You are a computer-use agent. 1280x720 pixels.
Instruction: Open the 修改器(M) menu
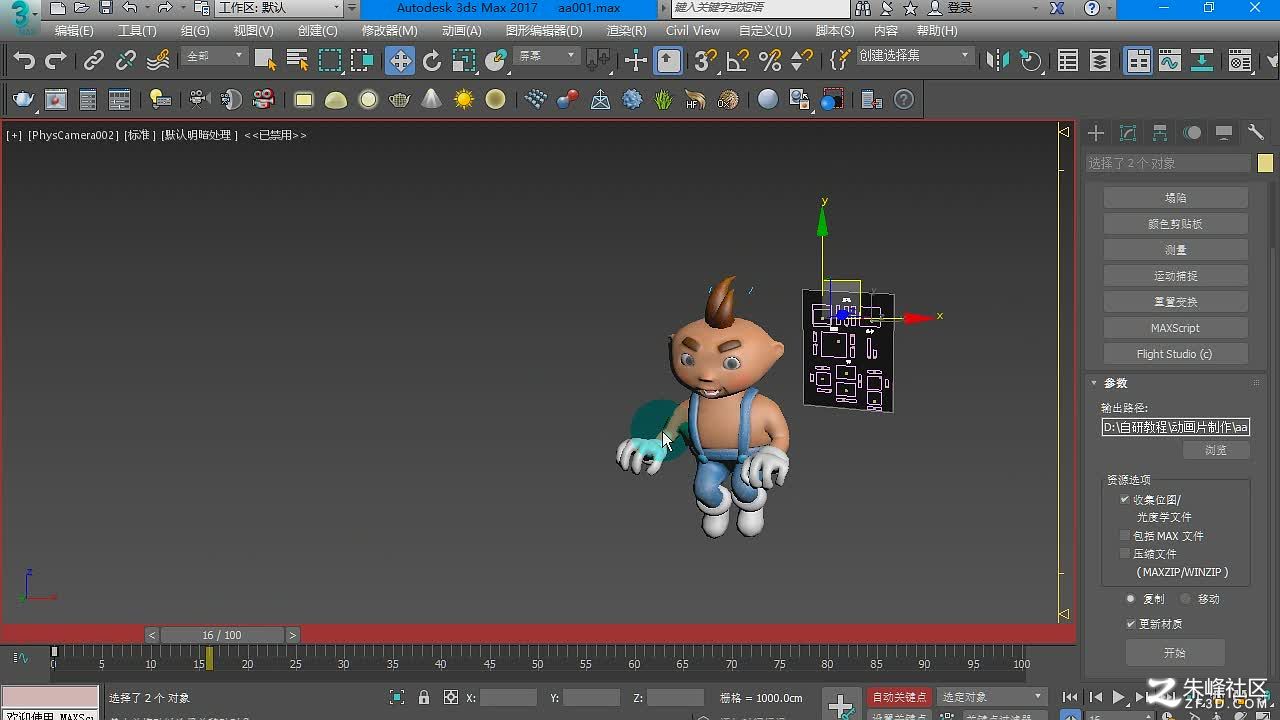click(x=390, y=31)
